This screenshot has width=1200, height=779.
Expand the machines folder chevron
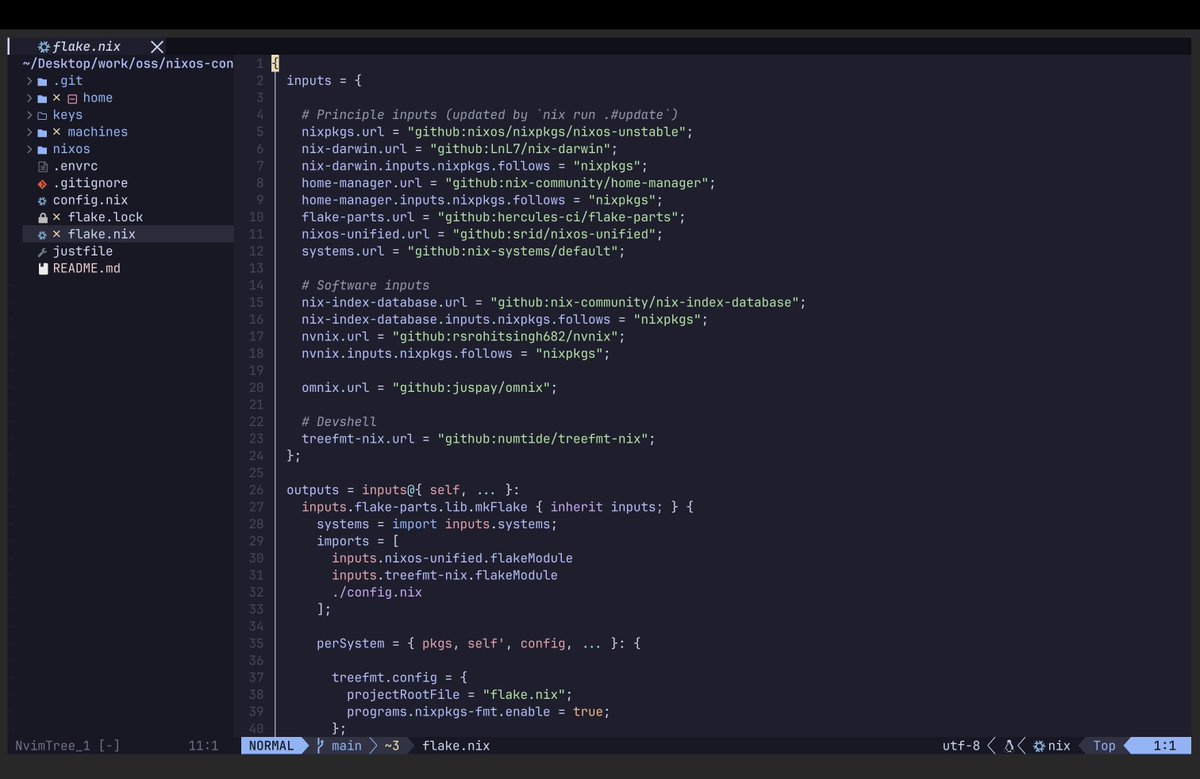tap(29, 132)
